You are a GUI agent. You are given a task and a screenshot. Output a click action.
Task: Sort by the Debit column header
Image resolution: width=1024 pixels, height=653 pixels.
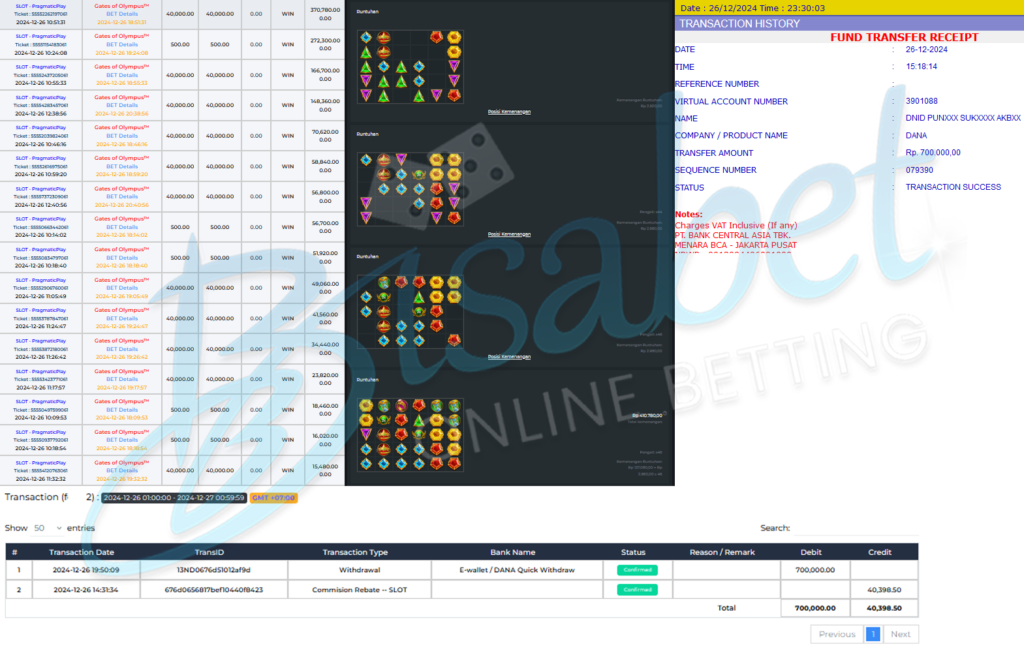pyautogui.click(x=811, y=552)
